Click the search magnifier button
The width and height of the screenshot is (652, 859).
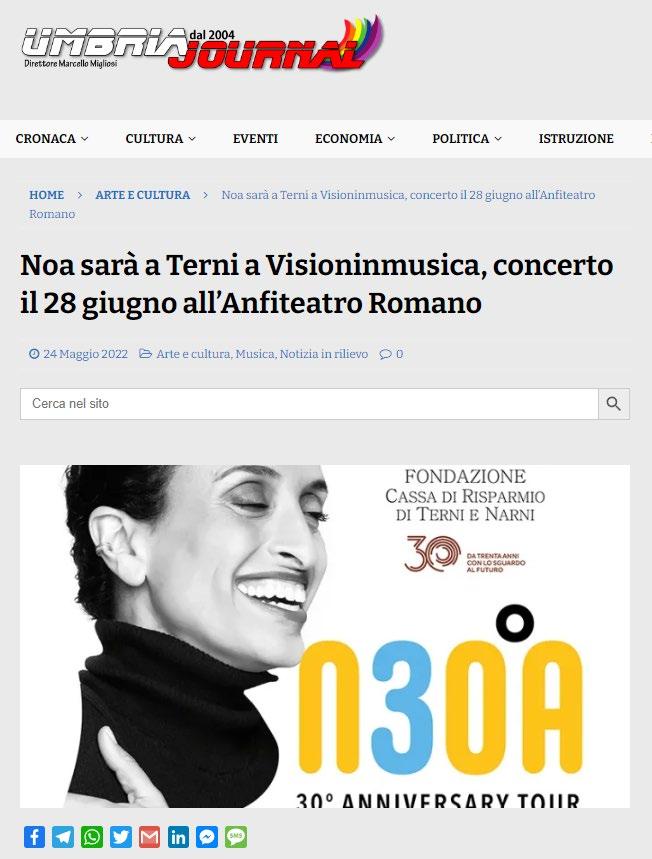pyautogui.click(x=614, y=404)
